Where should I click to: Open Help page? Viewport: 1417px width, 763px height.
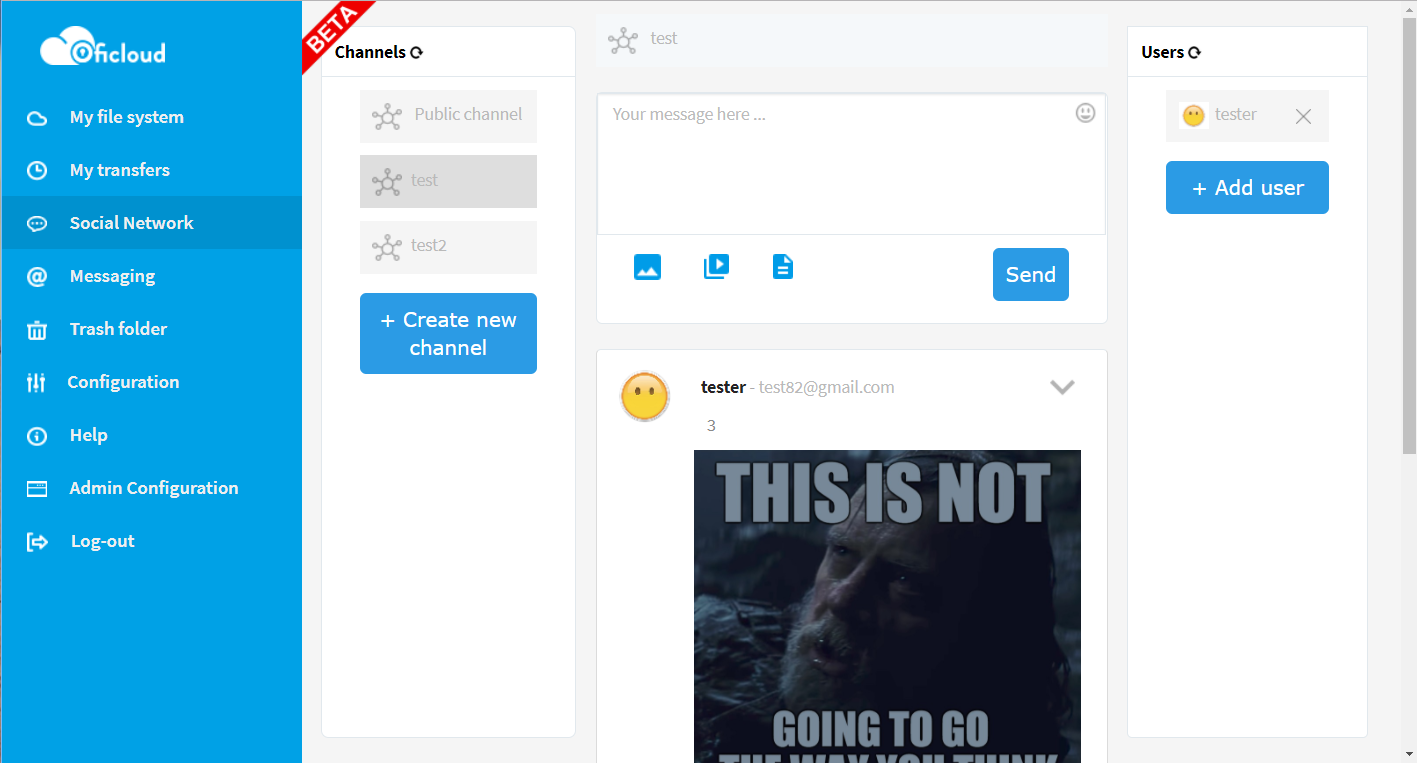(x=151, y=435)
